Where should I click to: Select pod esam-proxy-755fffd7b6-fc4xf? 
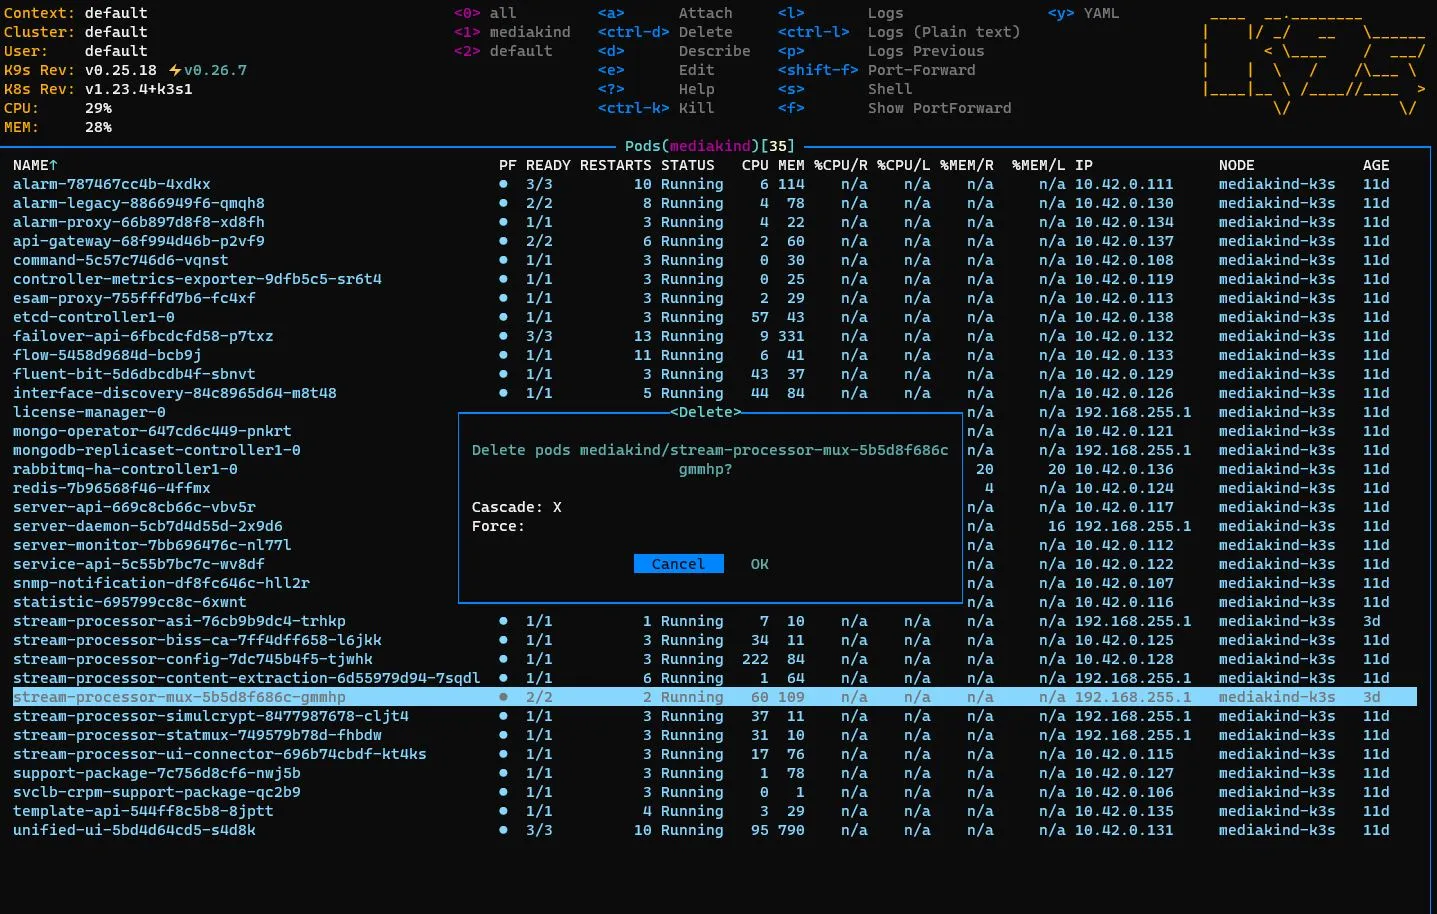(x=134, y=298)
